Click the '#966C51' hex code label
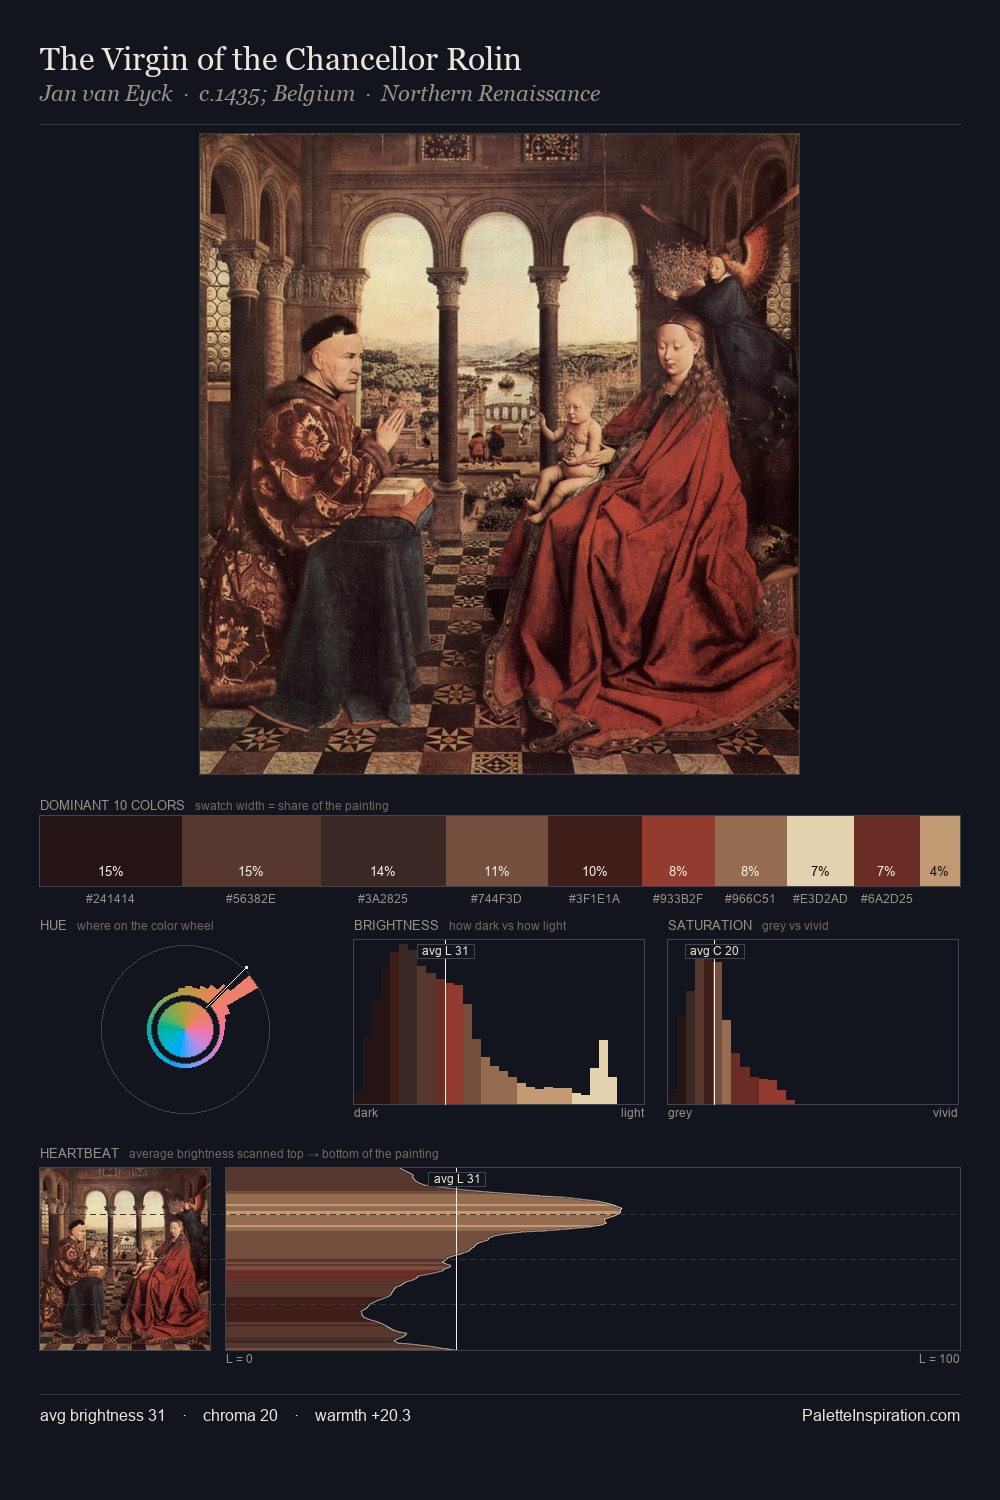The width and height of the screenshot is (1000, 1500). [x=750, y=899]
